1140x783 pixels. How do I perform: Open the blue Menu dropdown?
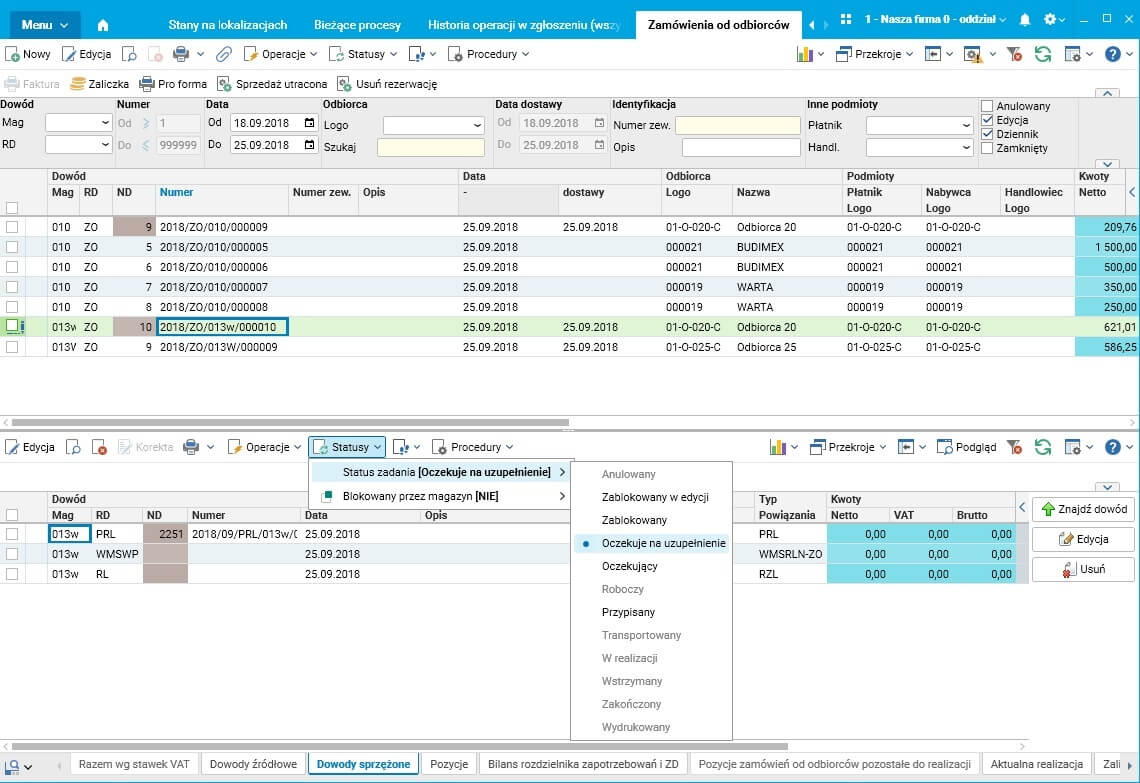(x=45, y=25)
